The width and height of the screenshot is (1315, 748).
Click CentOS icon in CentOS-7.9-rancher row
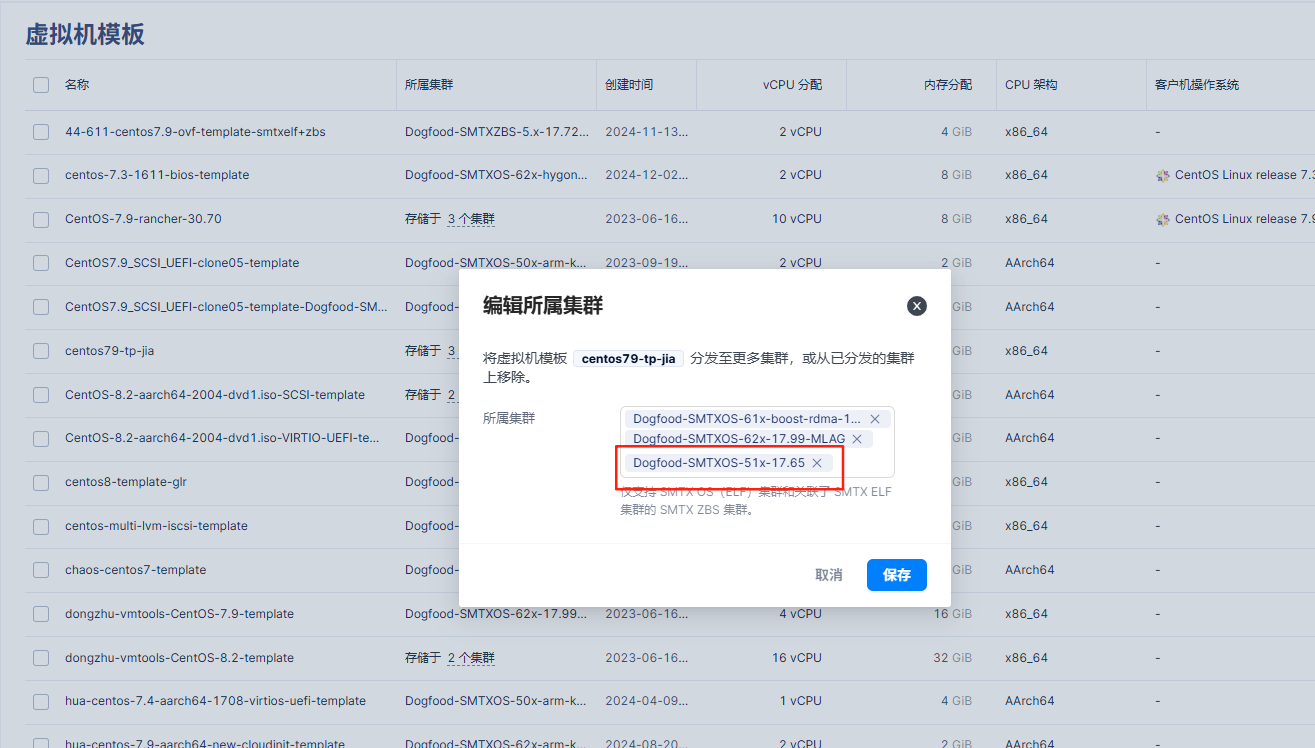click(1162, 219)
